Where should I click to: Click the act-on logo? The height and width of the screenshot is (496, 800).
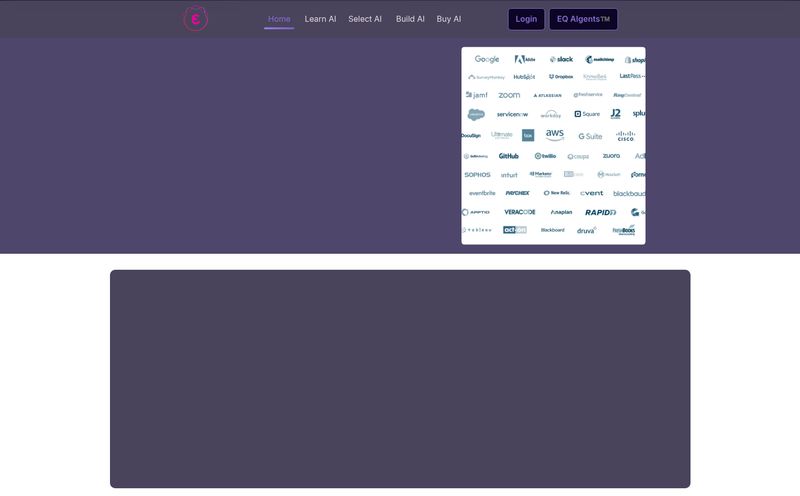(515, 230)
